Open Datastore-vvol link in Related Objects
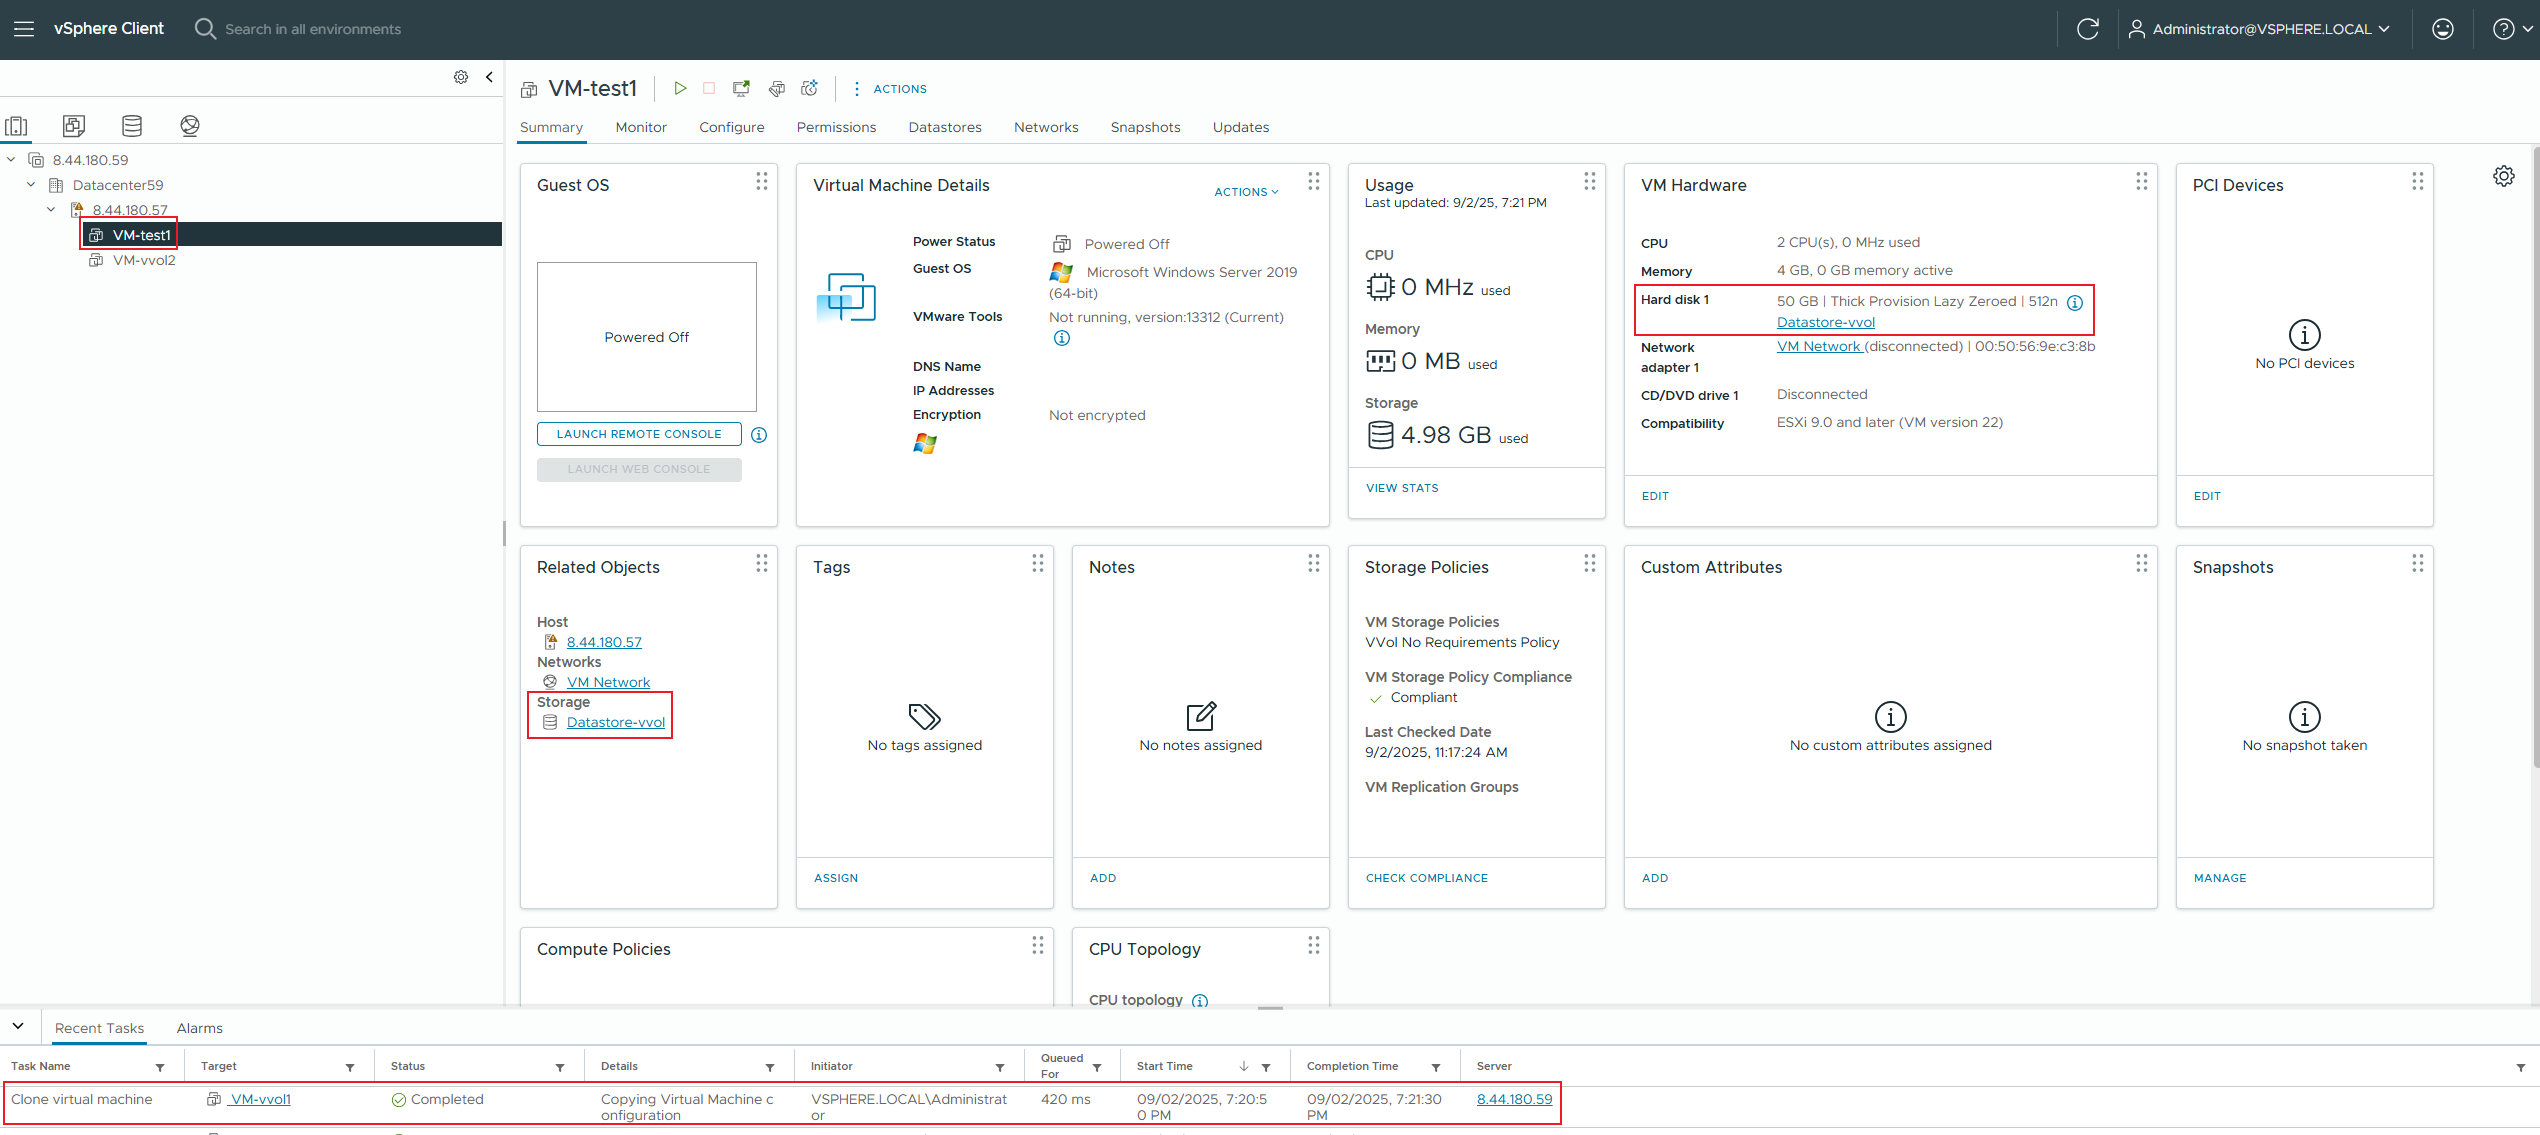Image resolution: width=2540 pixels, height=1135 pixels. coord(615,723)
